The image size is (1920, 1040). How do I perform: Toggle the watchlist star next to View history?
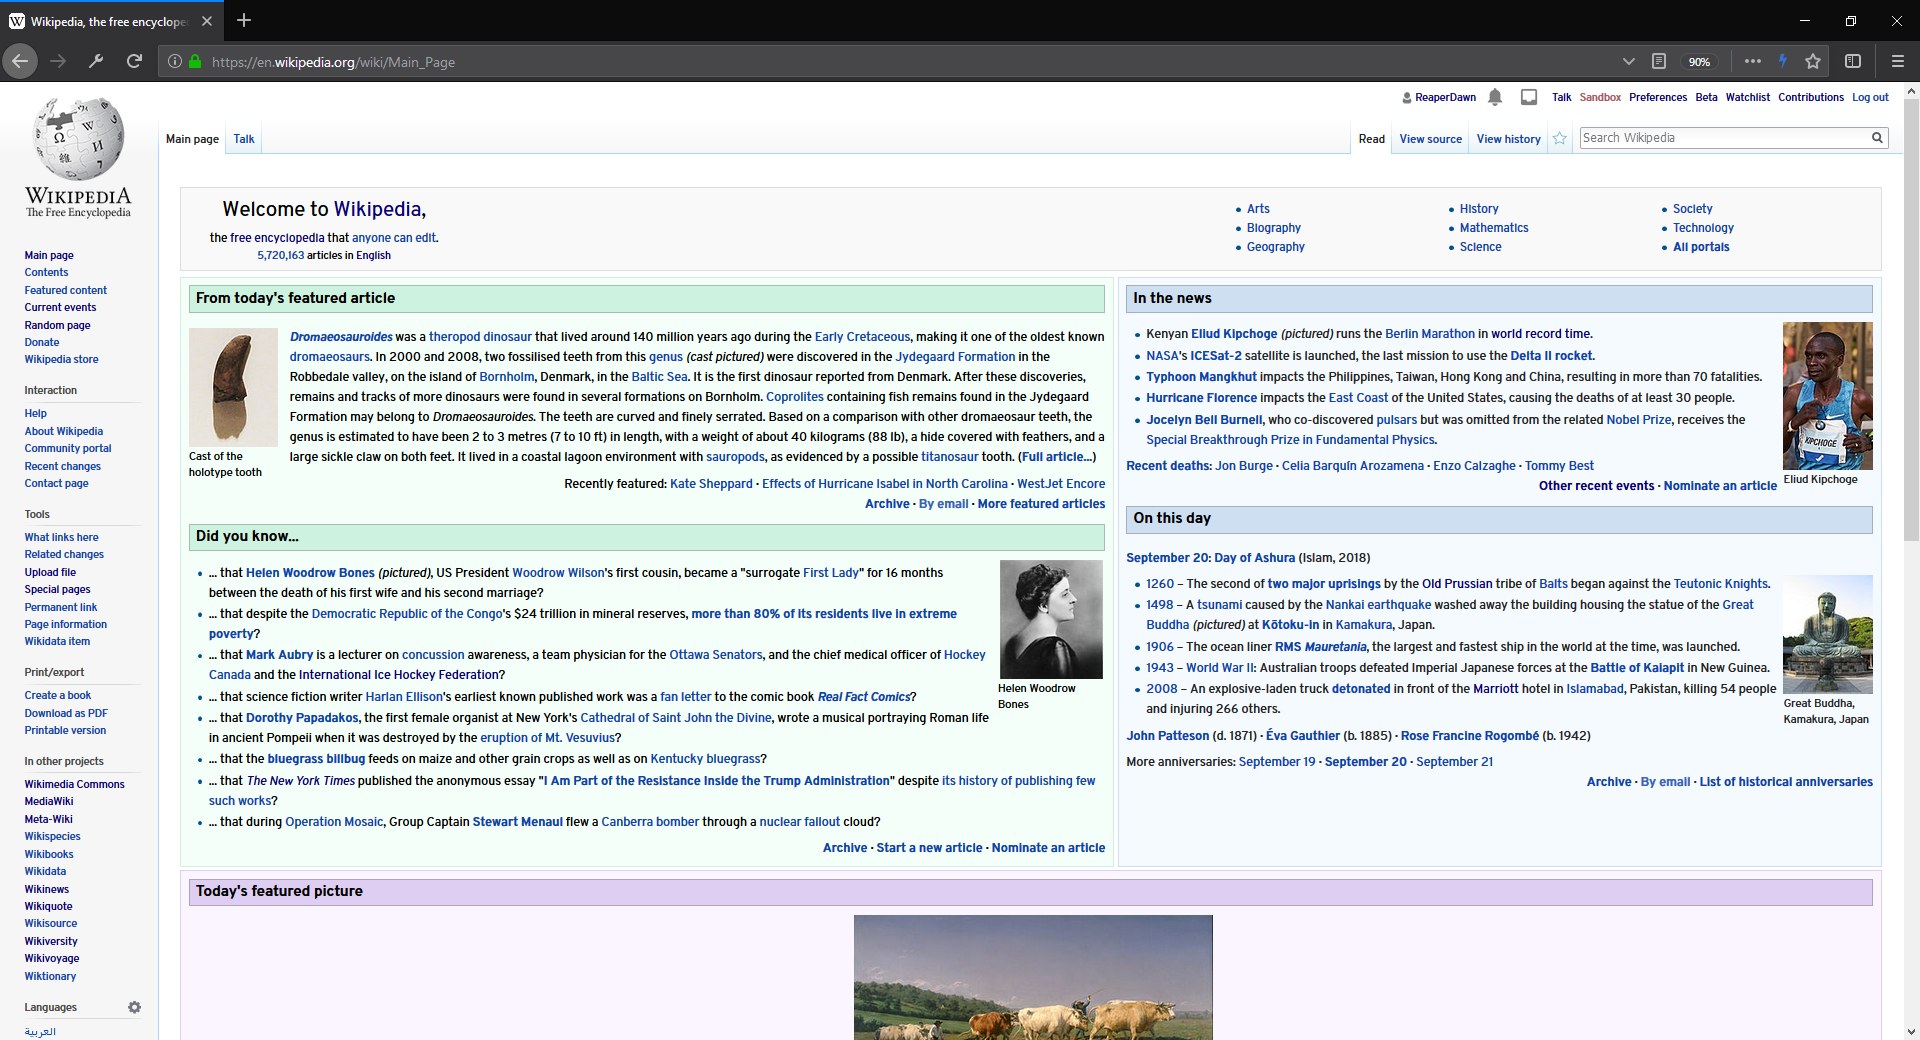coord(1559,139)
